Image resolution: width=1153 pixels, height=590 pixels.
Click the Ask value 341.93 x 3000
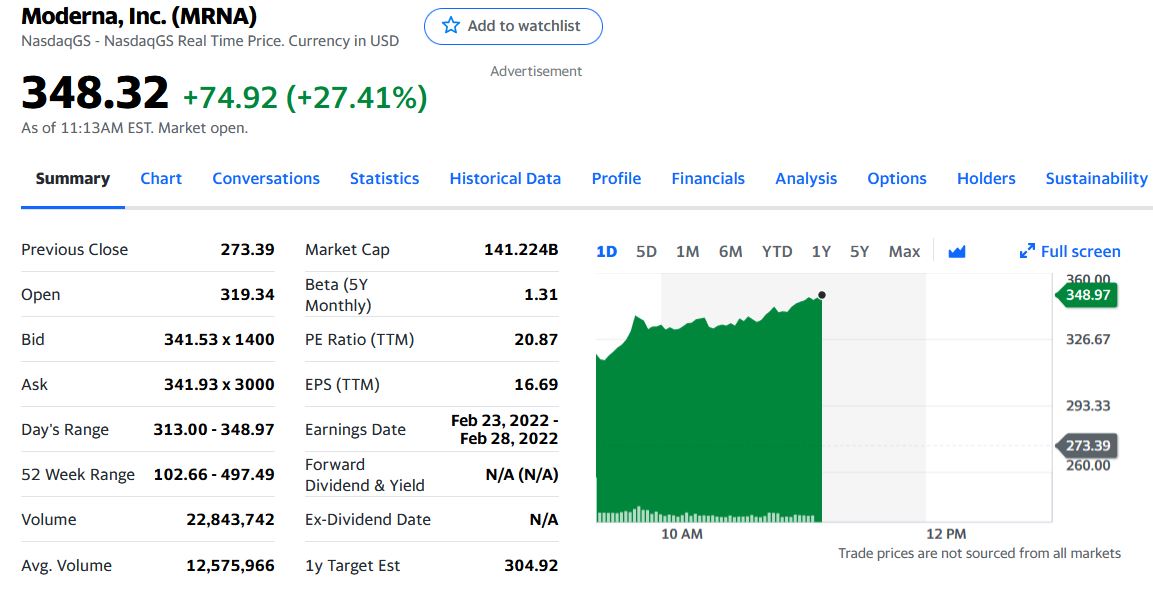[219, 384]
